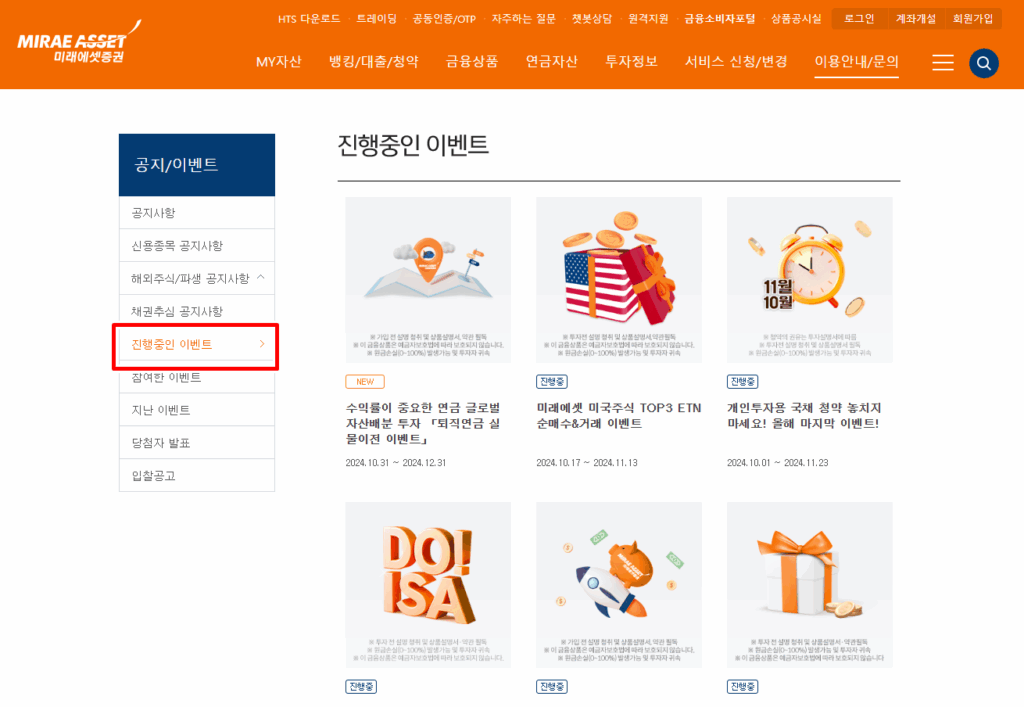Click the magnifying glass search icon
The image size is (1024, 707).
click(x=984, y=63)
